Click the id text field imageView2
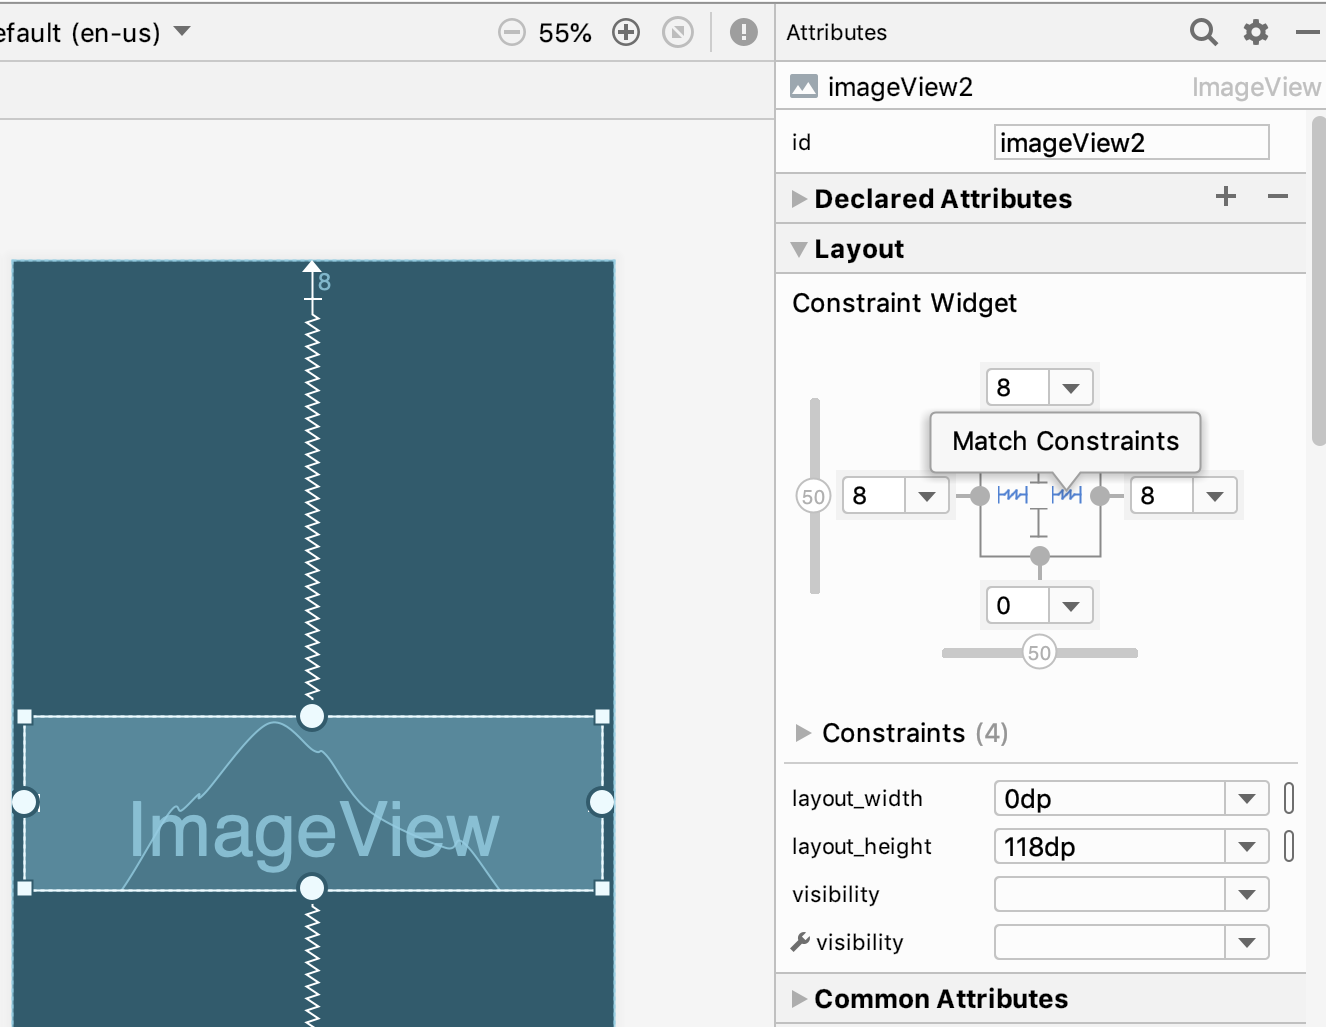Viewport: 1326px width, 1027px height. pos(1131,143)
